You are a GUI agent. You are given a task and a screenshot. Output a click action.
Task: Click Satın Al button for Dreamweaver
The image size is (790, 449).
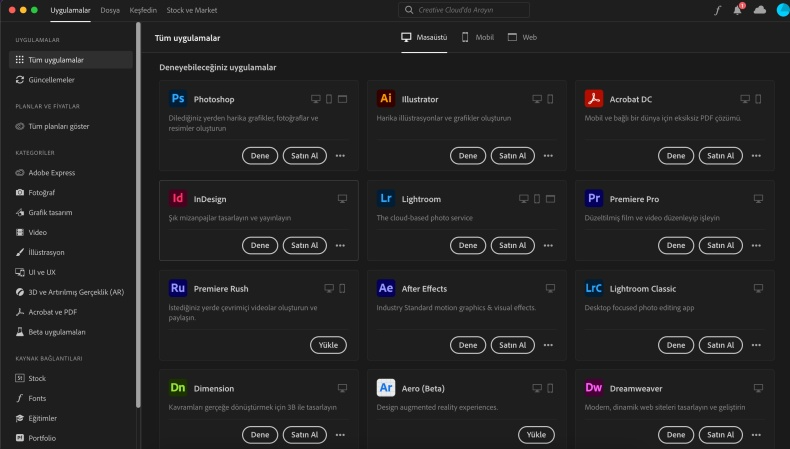click(720, 435)
